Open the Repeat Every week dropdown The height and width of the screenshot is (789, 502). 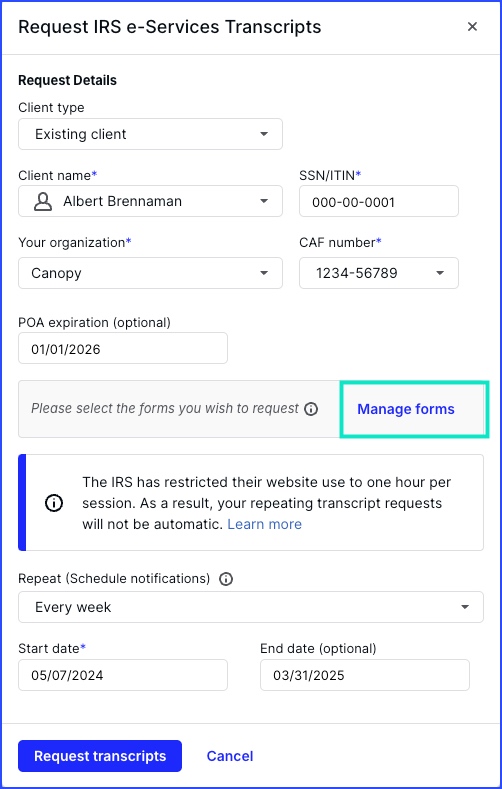(251, 607)
